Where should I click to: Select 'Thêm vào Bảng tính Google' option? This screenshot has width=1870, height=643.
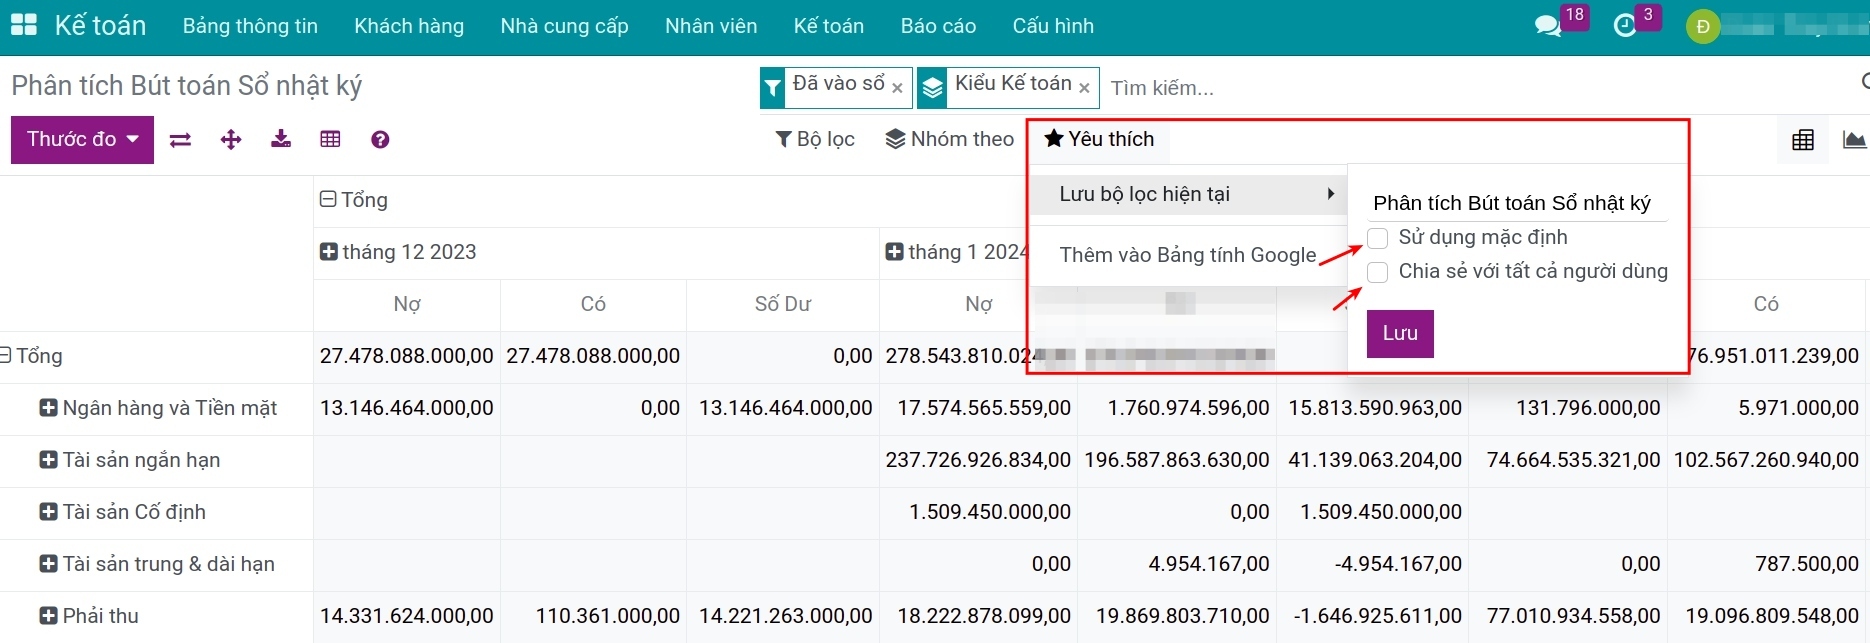click(x=1187, y=255)
